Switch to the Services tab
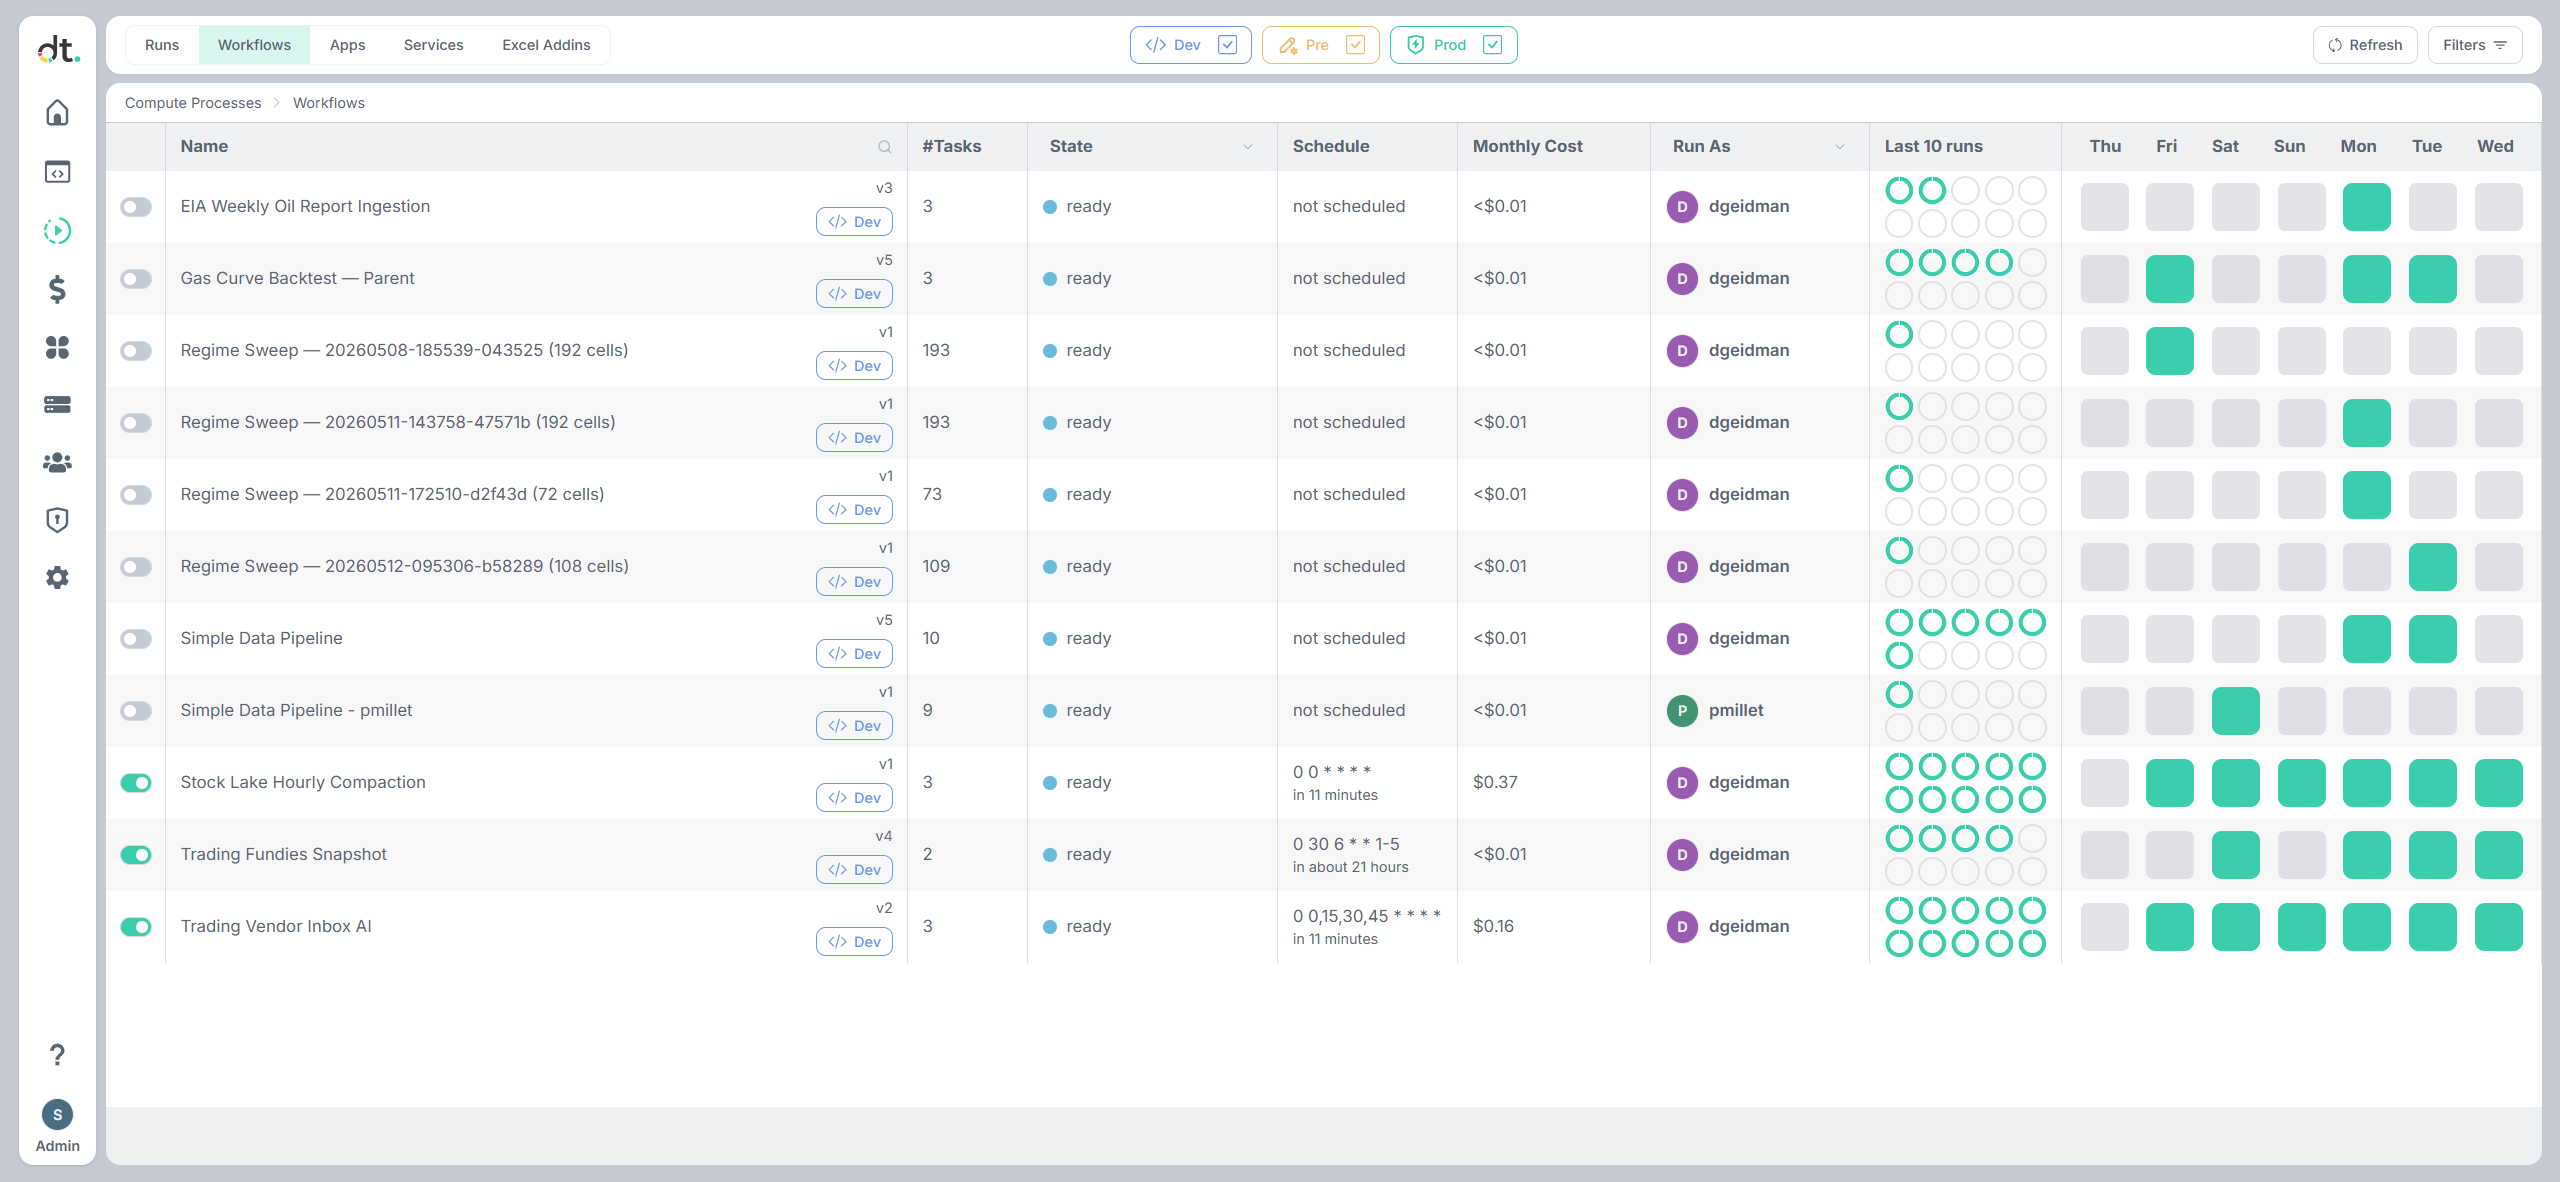This screenshot has width=2560, height=1182. [x=433, y=45]
